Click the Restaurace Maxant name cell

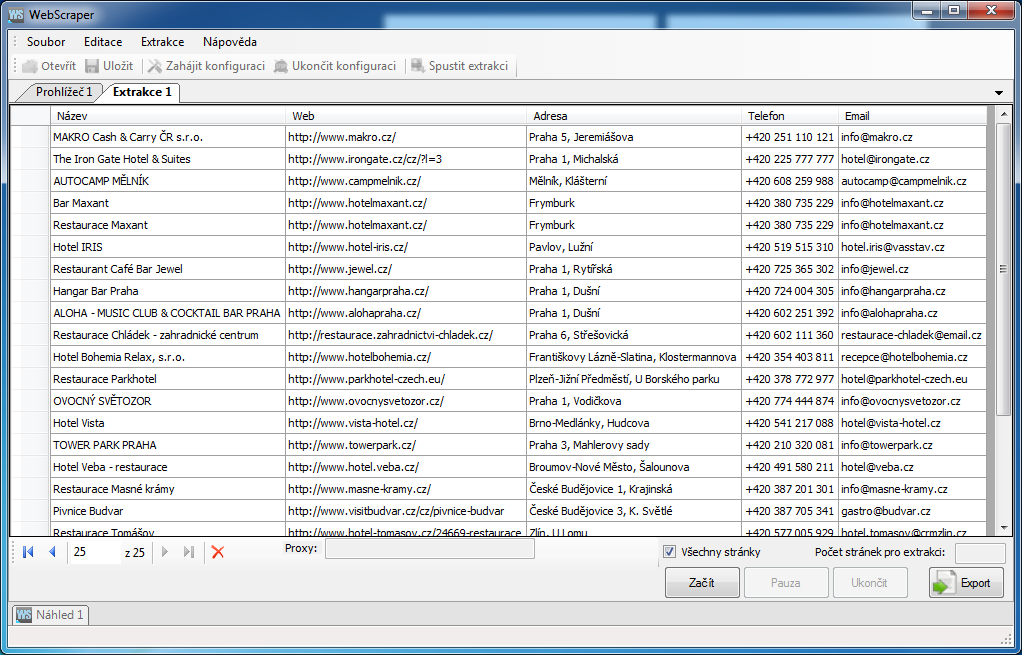tap(168, 225)
